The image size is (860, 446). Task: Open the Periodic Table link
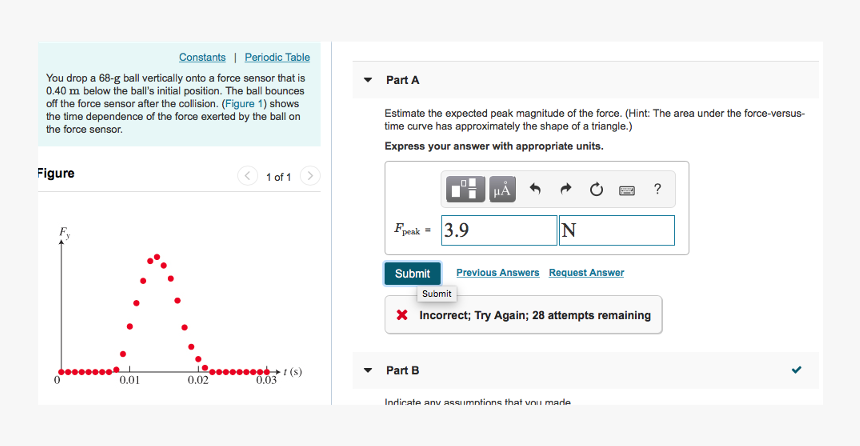pos(277,57)
